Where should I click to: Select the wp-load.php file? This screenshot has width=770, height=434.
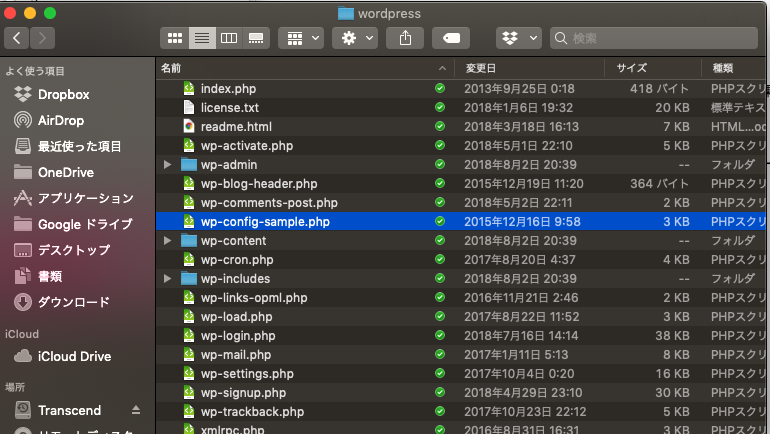(461, 317)
